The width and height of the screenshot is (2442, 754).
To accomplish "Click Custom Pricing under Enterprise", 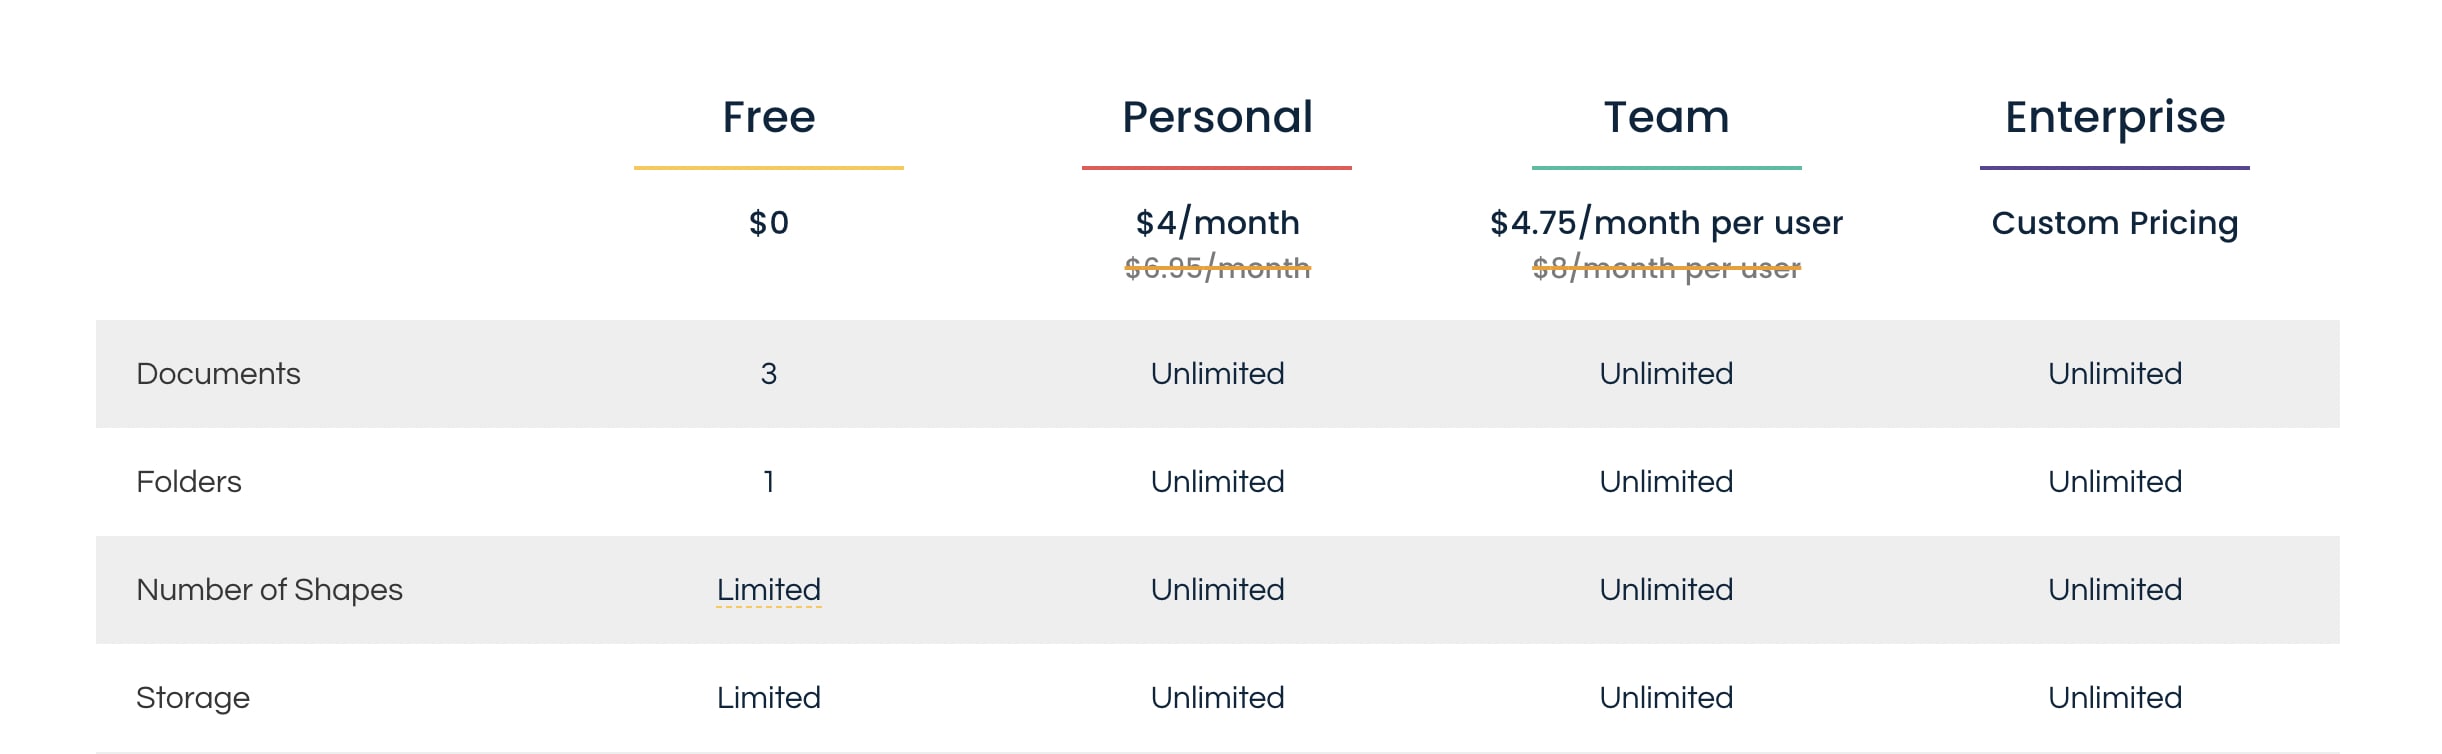I will [x=2115, y=223].
